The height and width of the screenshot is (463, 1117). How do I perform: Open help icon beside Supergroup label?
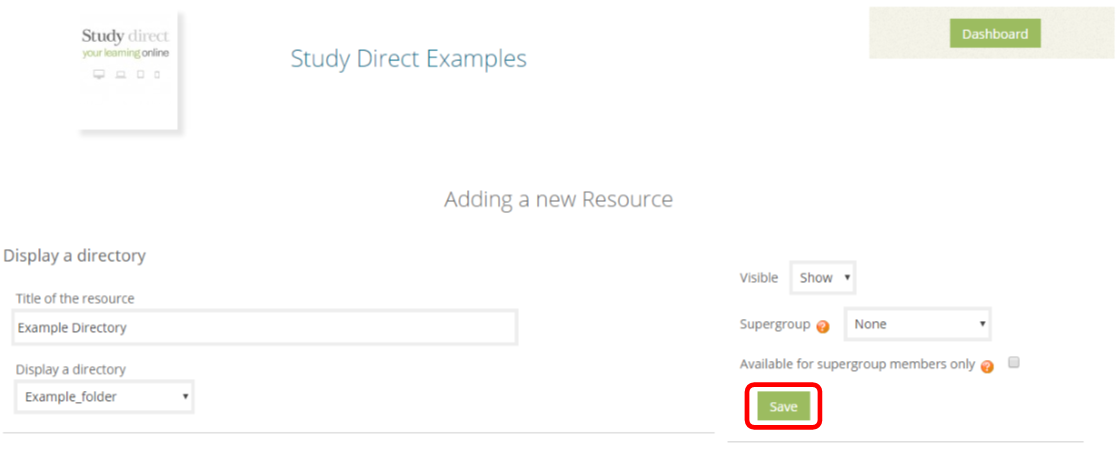[x=823, y=326]
